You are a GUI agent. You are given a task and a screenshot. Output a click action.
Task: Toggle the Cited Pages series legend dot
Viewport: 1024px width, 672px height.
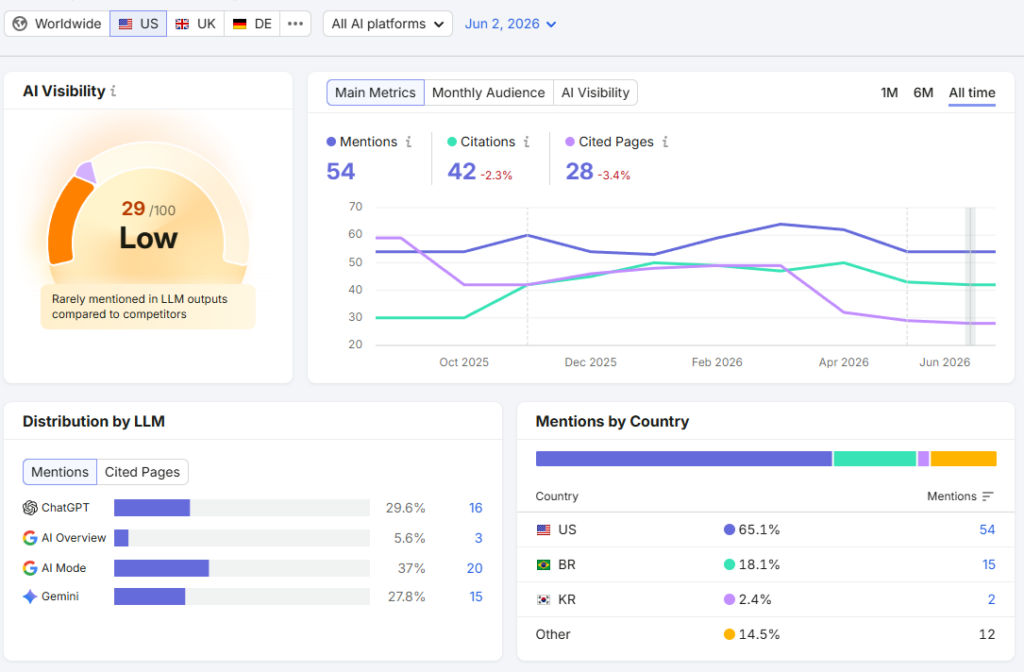tap(570, 142)
